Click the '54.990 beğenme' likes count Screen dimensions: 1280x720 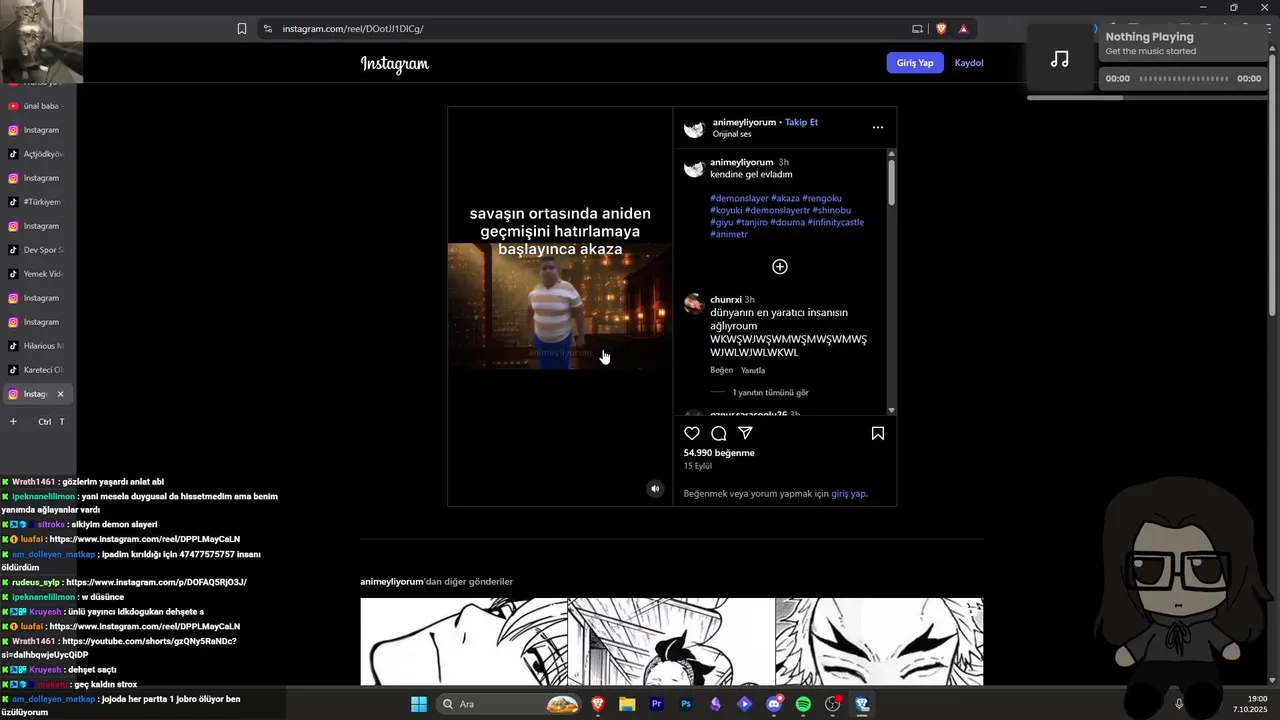tap(719, 453)
